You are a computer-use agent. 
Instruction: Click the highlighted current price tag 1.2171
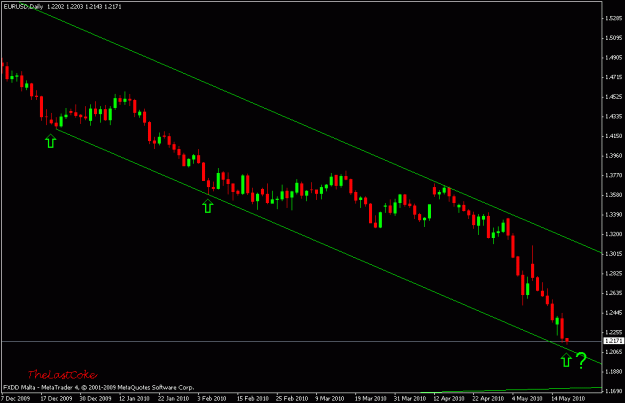[x=613, y=341]
